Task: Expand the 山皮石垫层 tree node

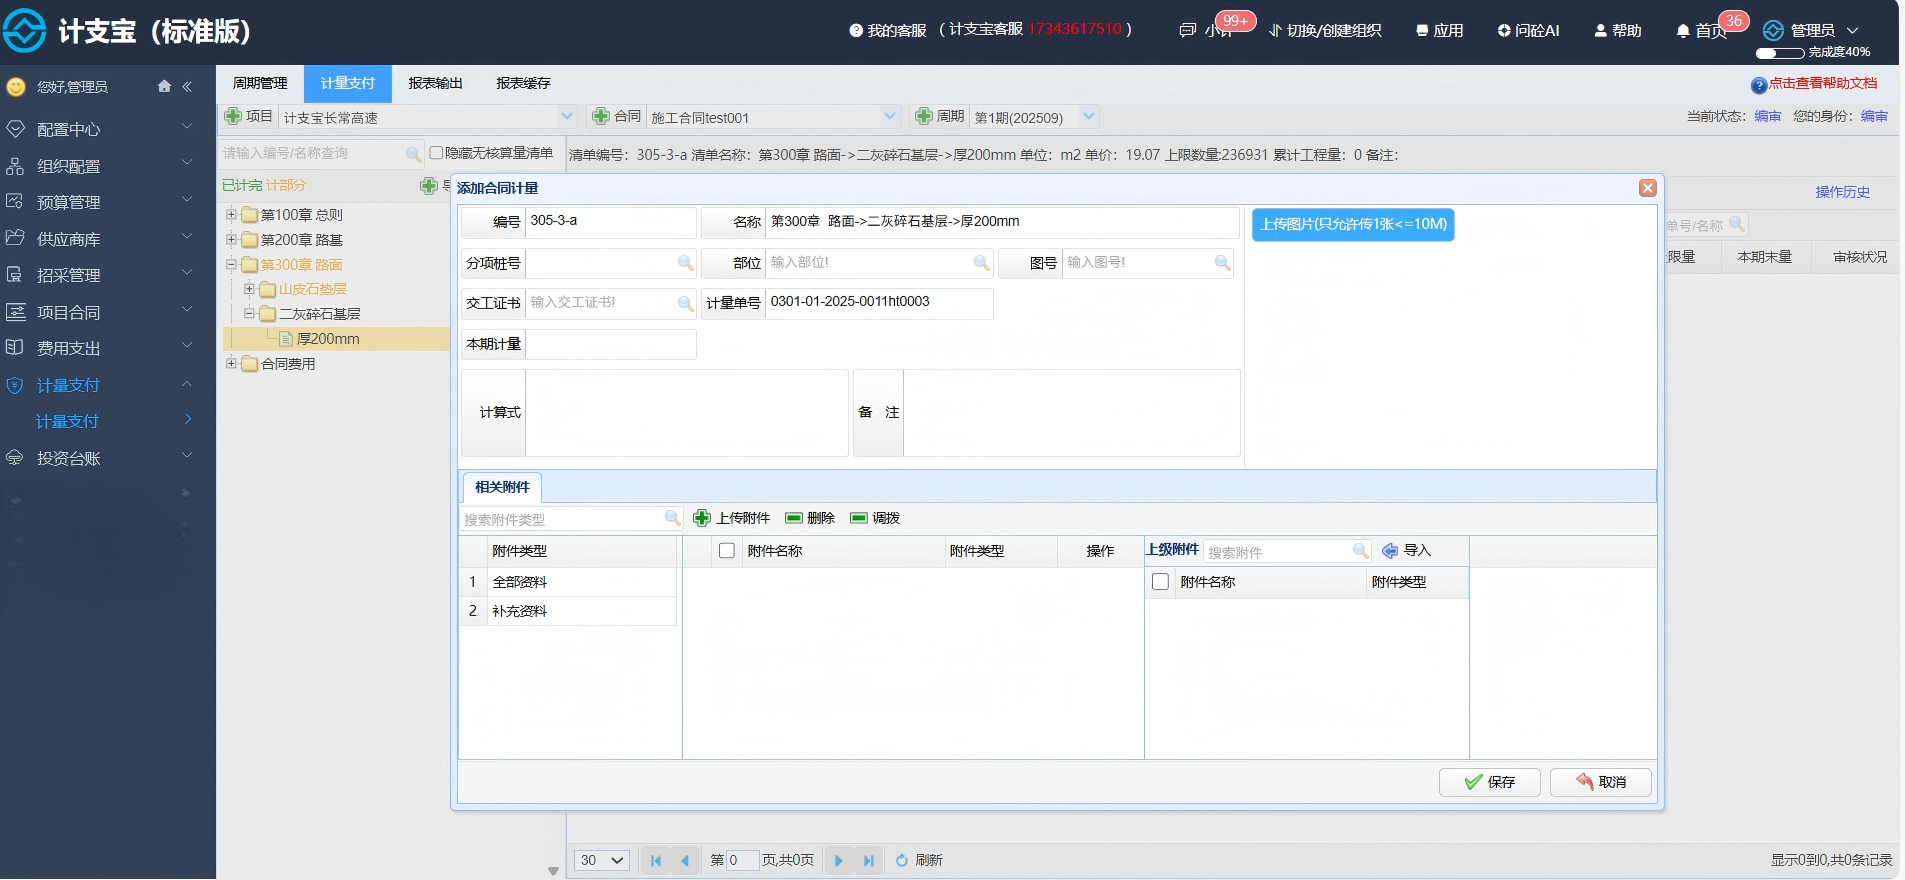Action: point(249,289)
